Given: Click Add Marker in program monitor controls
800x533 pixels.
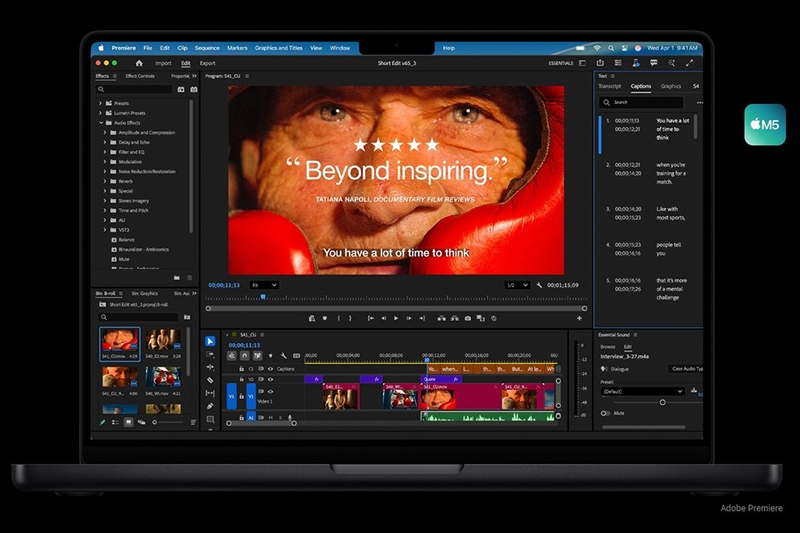Looking at the screenshot, I should point(324,318).
